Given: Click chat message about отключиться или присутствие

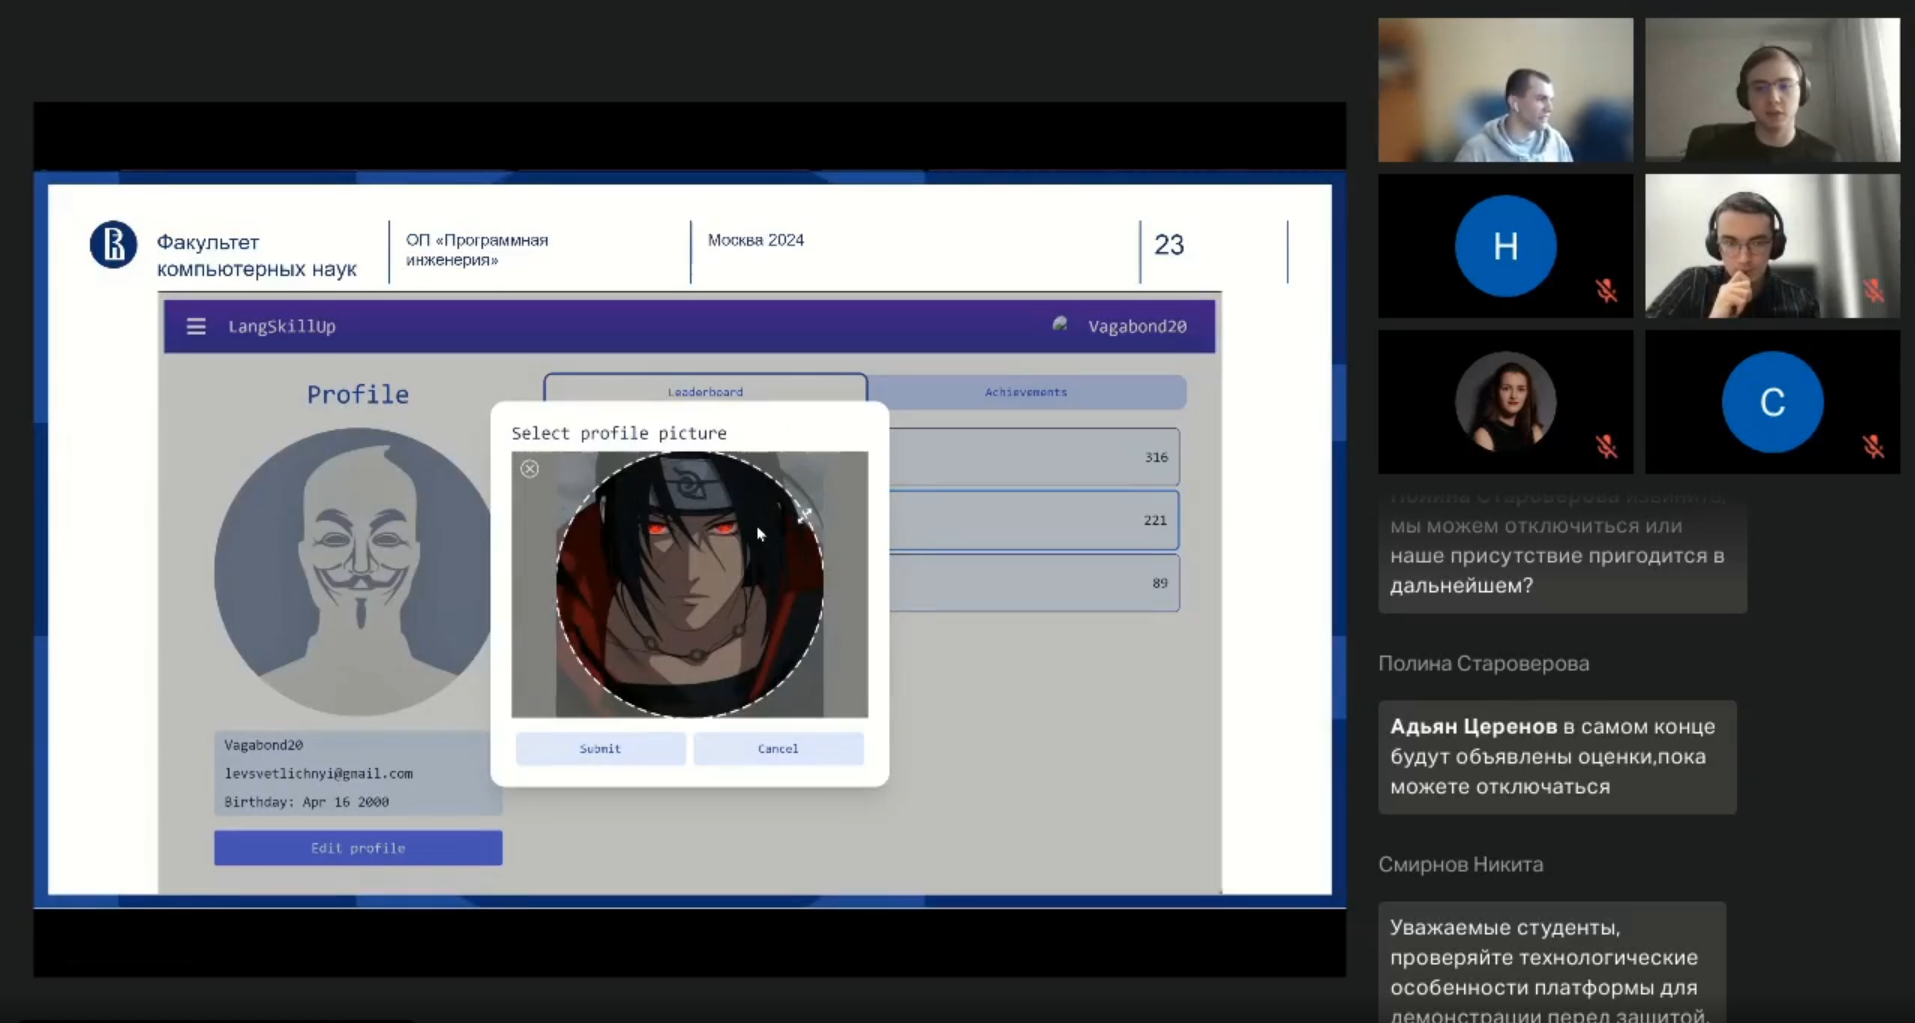Looking at the screenshot, I should tap(1562, 548).
